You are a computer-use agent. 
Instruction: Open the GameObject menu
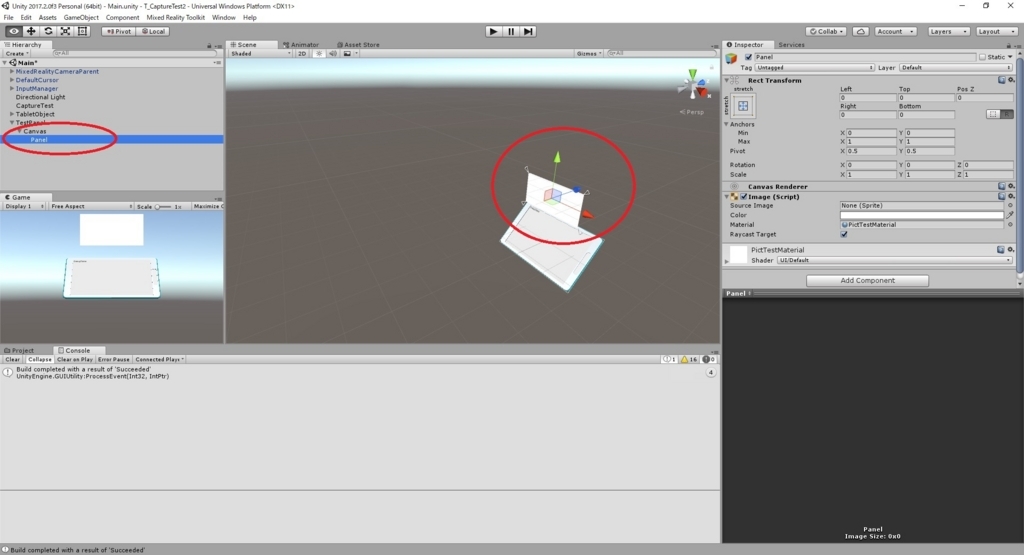(81, 18)
